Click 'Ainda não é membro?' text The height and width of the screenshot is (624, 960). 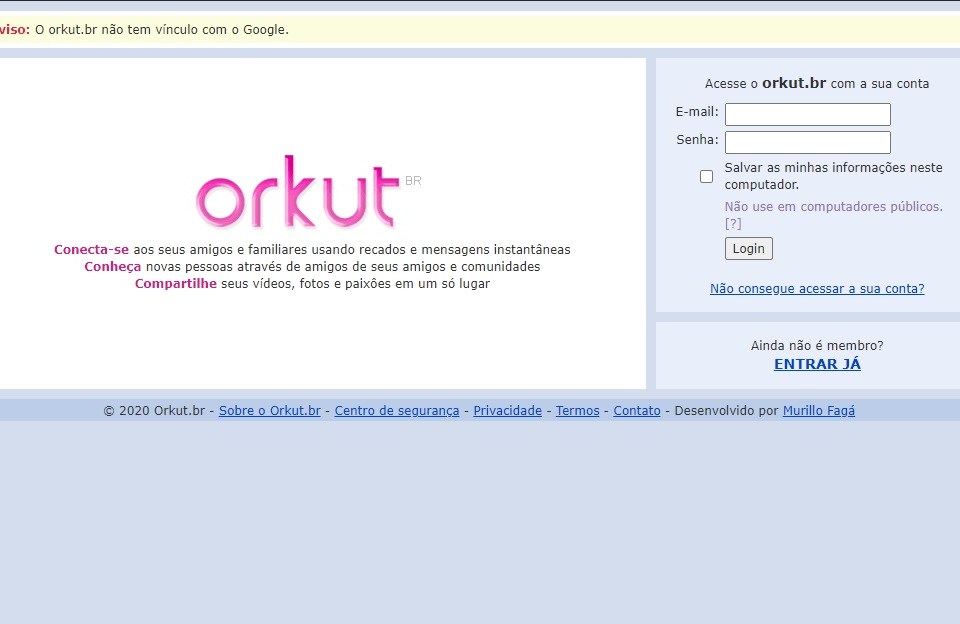coord(817,345)
